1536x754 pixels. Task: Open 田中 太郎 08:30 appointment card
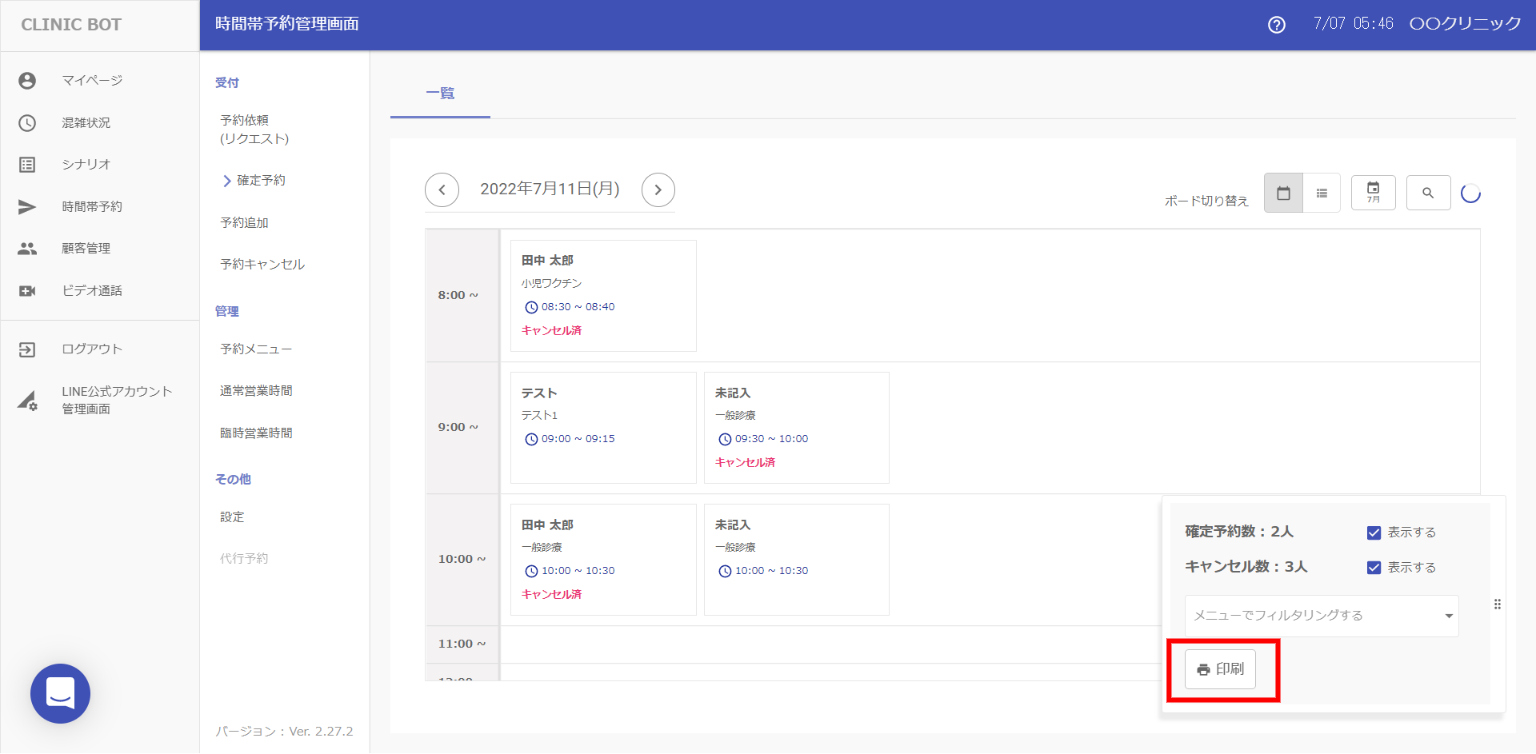[x=603, y=295]
